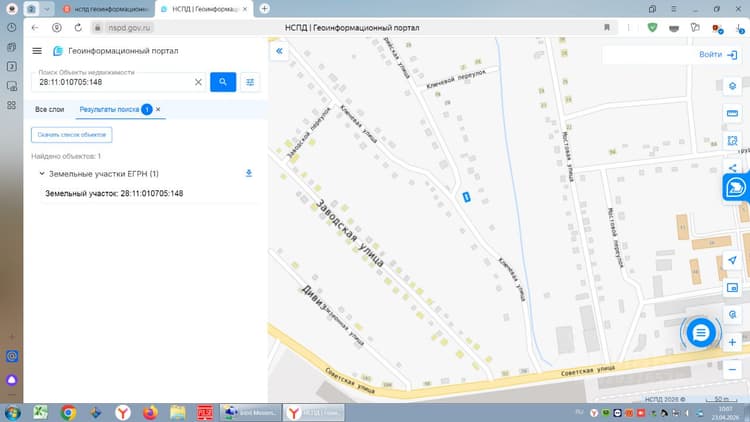Click Скачать список объектов button

(72, 135)
